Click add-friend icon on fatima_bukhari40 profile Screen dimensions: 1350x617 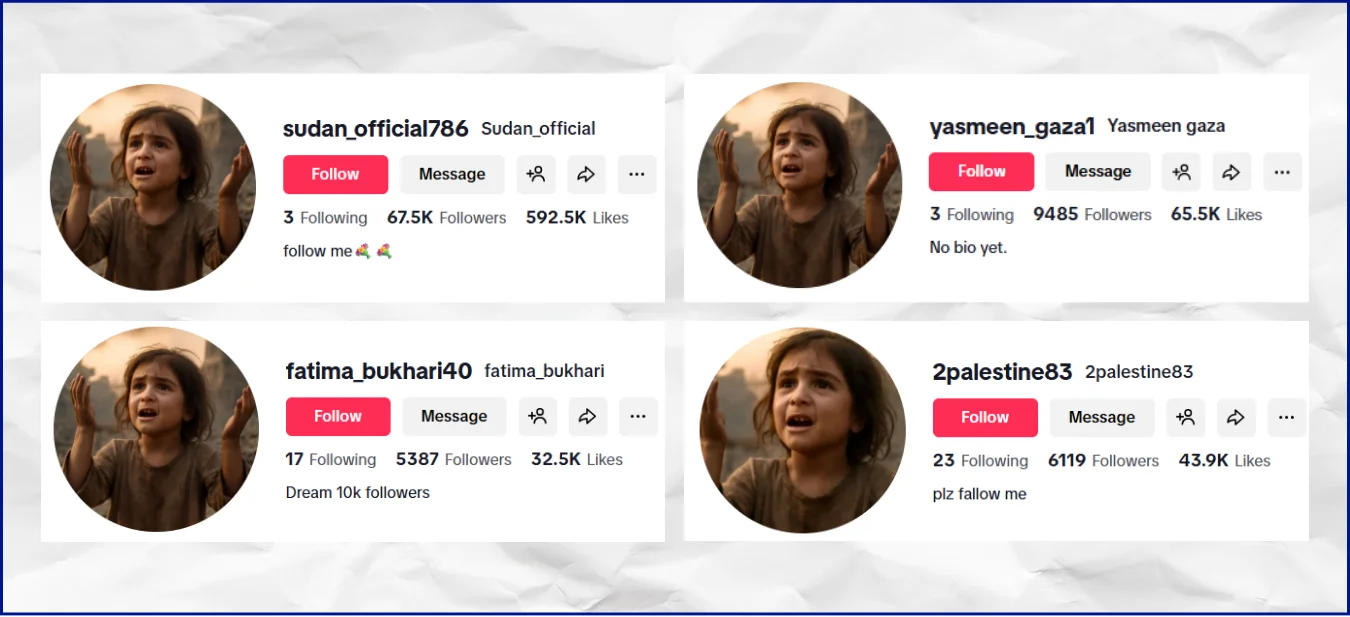point(538,416)
